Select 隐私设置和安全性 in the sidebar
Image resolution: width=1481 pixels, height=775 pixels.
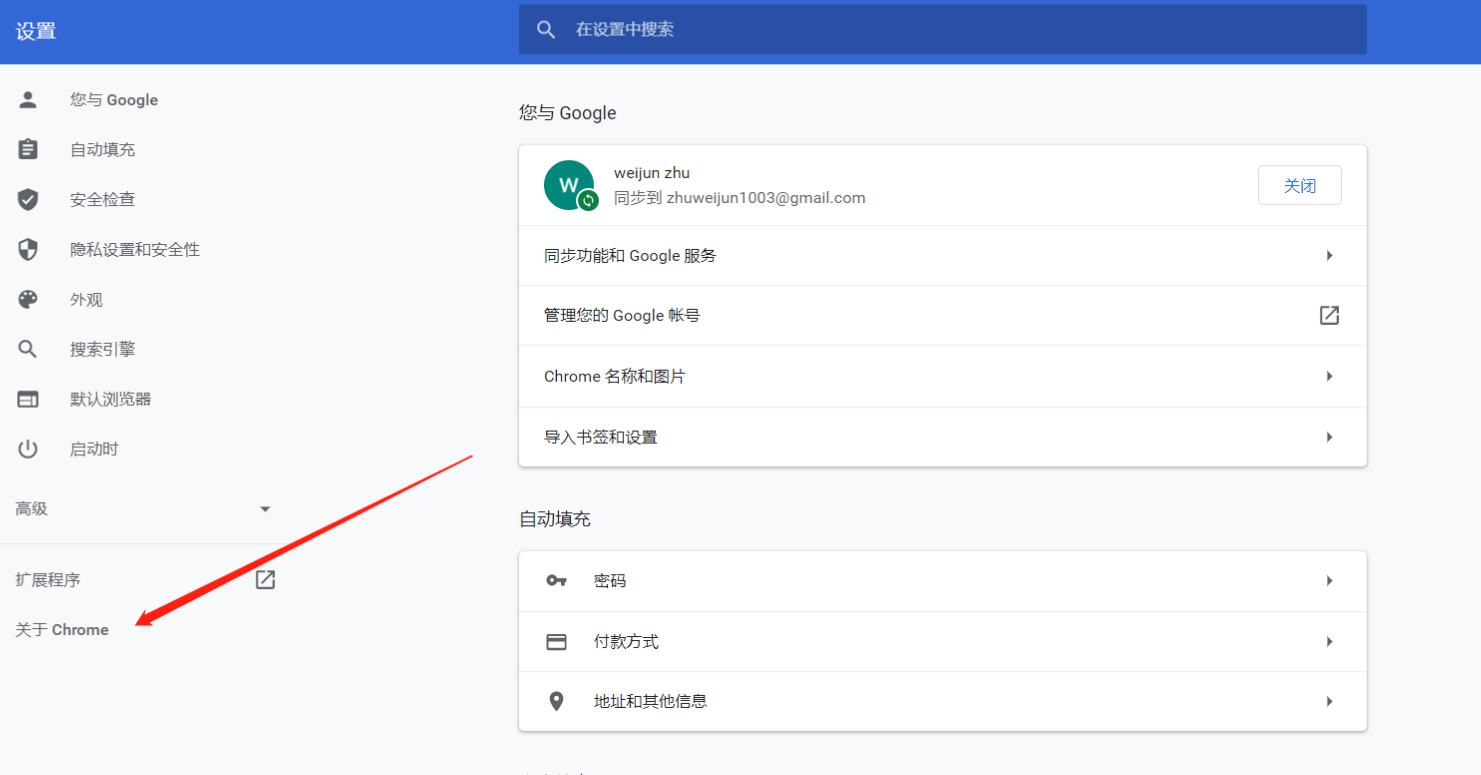[x=135, y=249]
